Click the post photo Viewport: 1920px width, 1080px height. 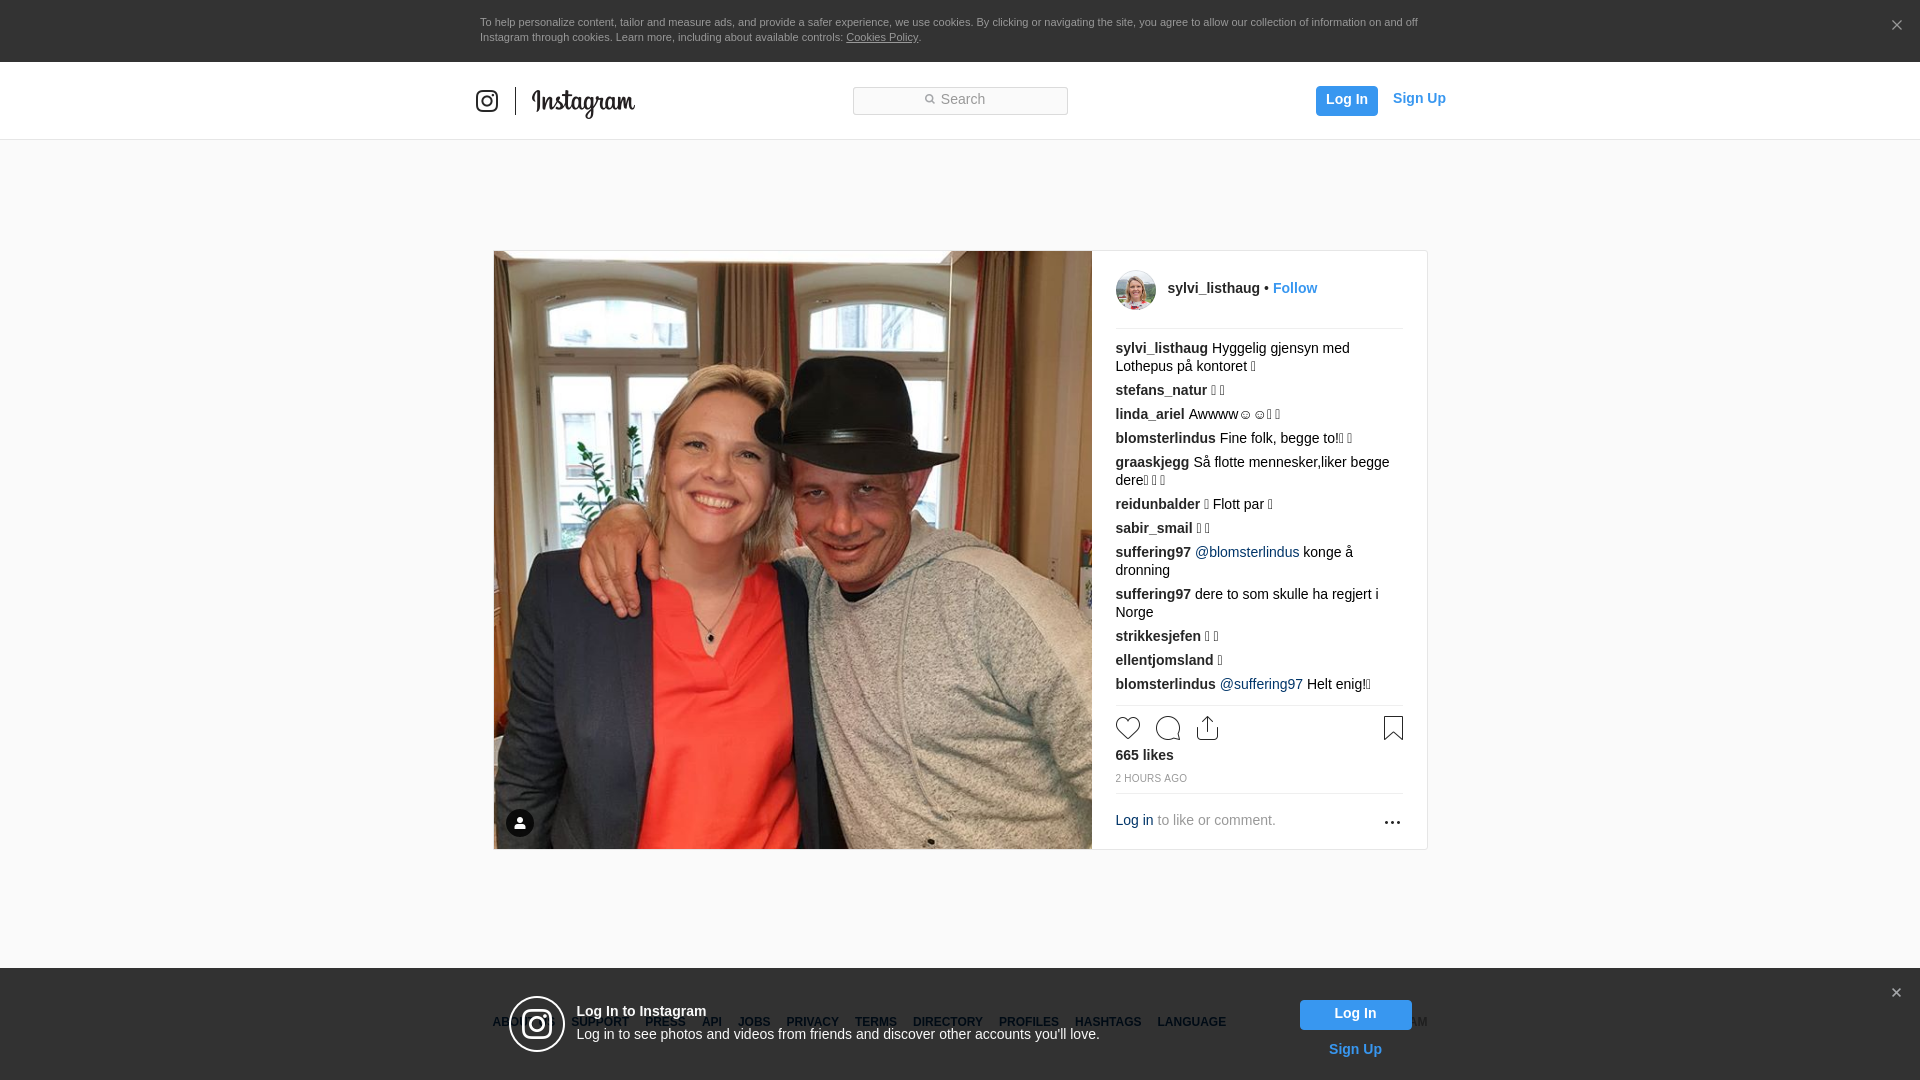click(792, 550)
